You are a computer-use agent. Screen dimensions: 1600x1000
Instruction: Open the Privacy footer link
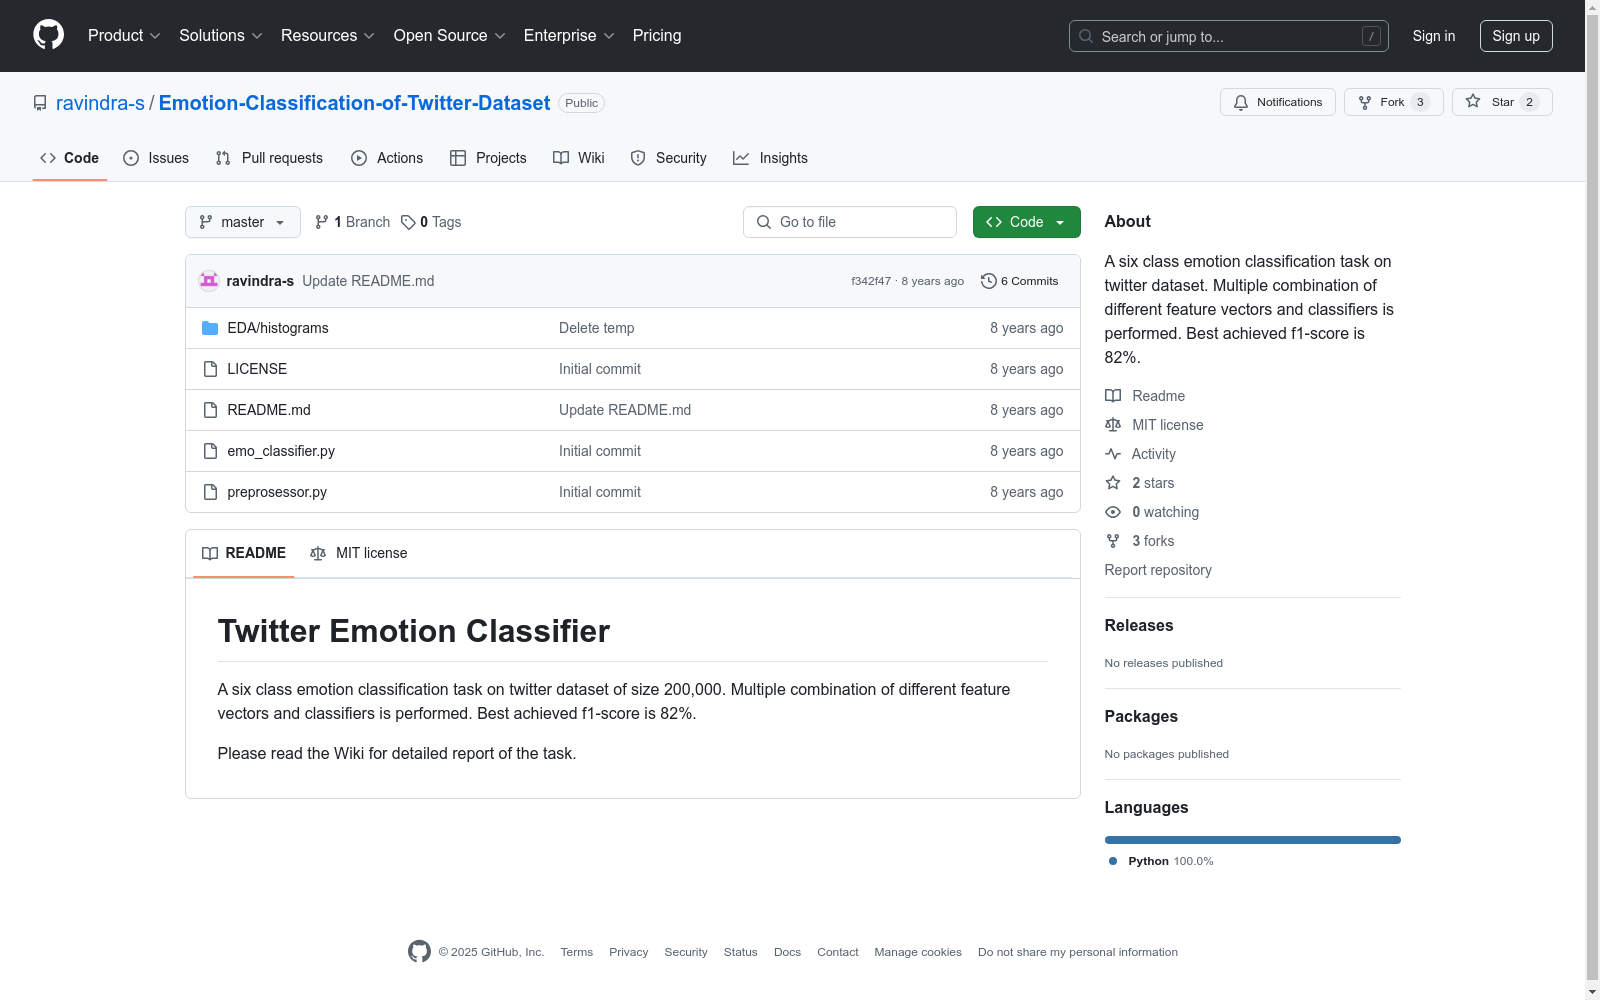coord(629,952)
